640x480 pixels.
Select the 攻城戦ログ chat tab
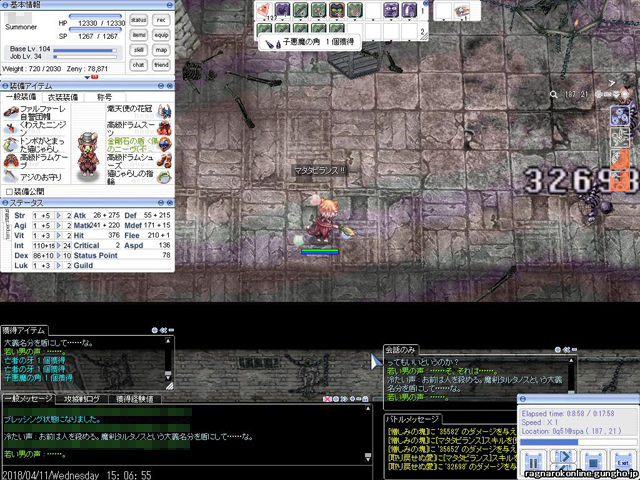pyautogui.click(x=82, y=399)
